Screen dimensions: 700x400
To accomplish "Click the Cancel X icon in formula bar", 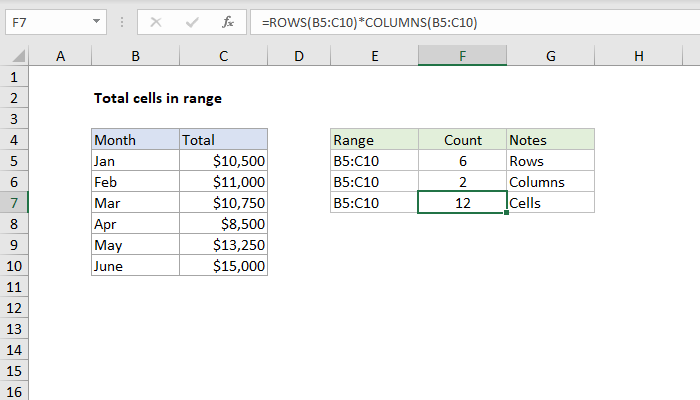I will 157,21.
